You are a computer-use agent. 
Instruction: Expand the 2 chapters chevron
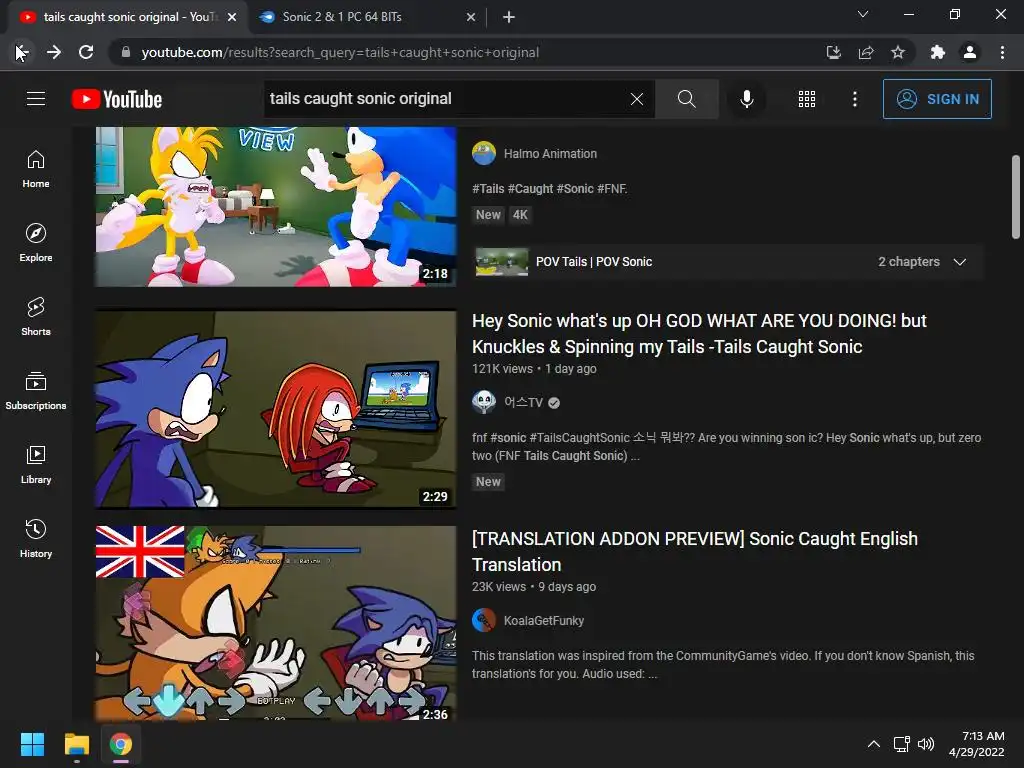coord(959,262)
